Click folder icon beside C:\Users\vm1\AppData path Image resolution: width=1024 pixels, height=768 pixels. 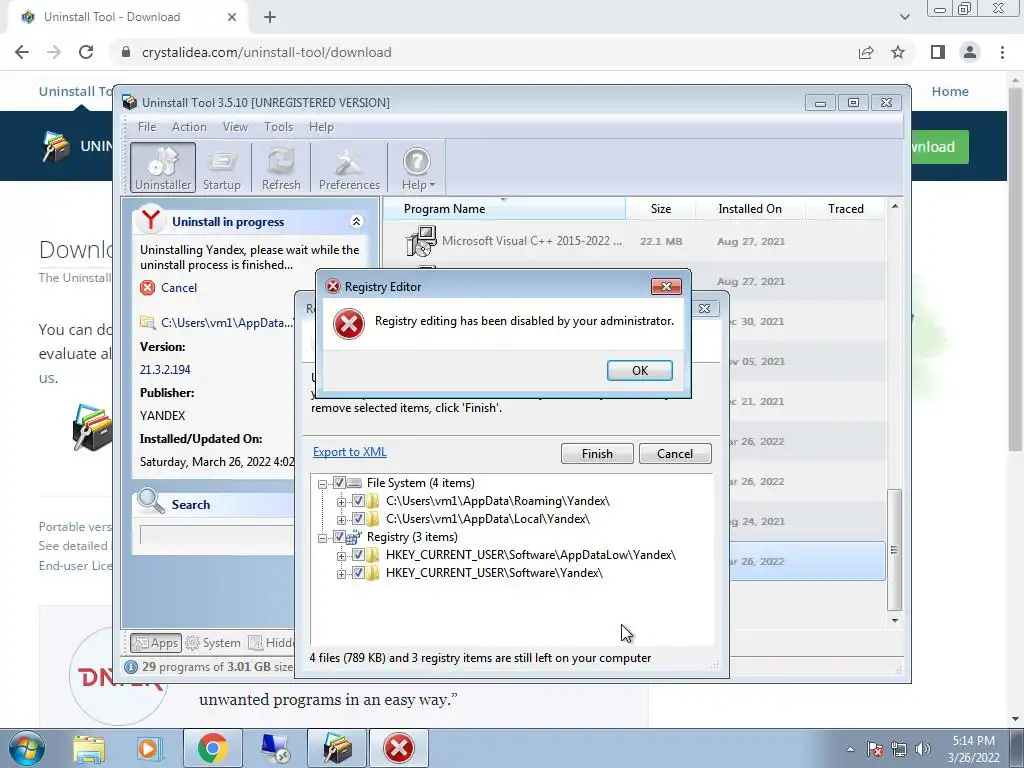[x=148, y=323]
